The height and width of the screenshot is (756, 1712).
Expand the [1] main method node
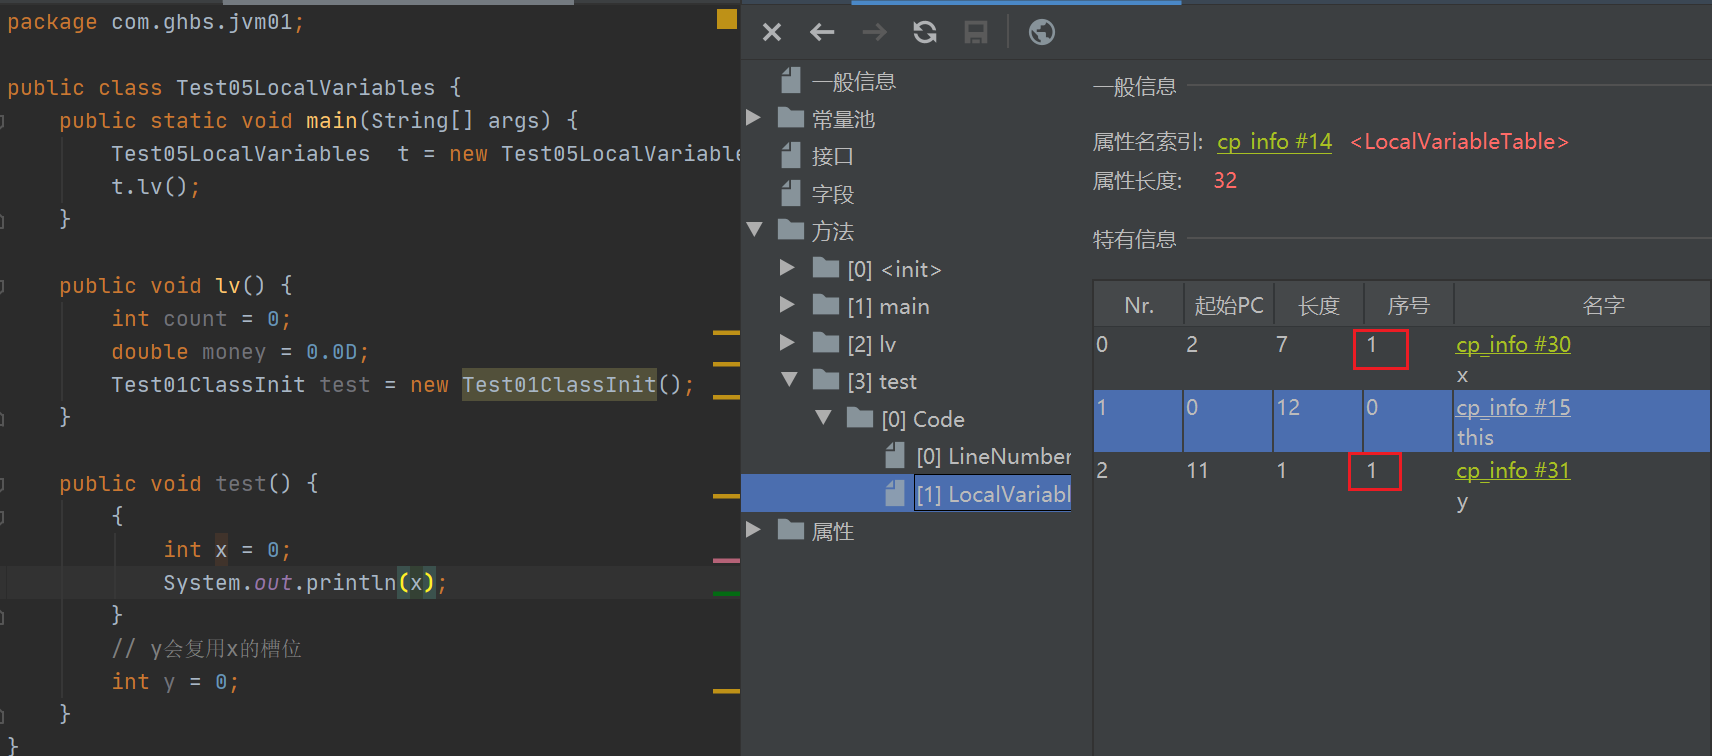(x=787, y=305)
